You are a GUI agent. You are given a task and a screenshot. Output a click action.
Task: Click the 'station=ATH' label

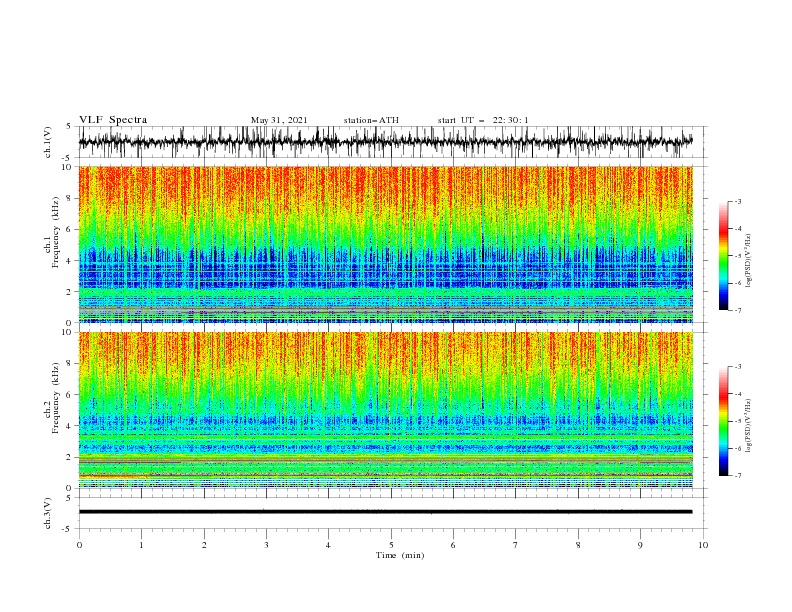(371, 120)
